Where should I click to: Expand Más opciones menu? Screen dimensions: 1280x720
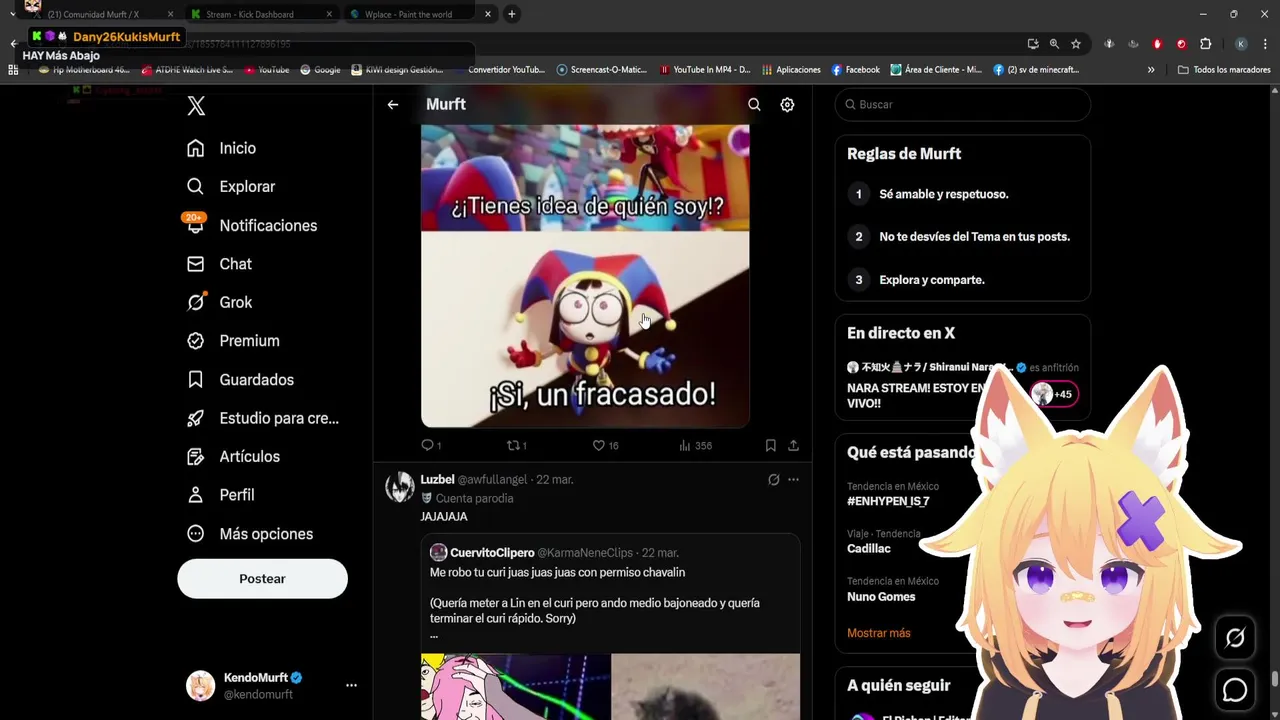click(250, 534)
